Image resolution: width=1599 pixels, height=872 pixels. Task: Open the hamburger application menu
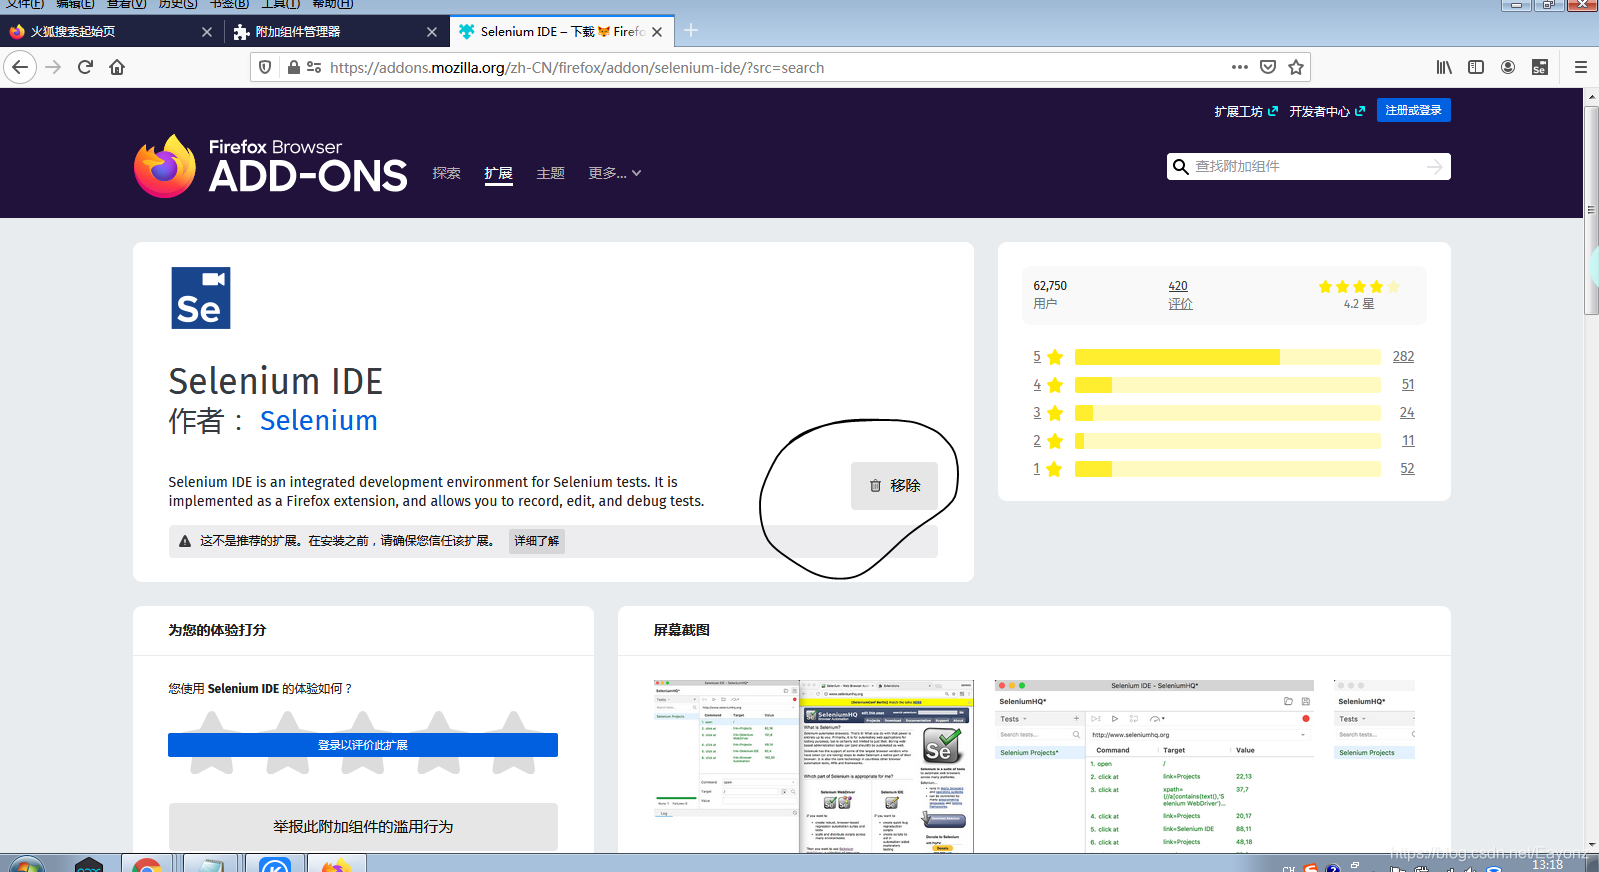pos(1581,67)
